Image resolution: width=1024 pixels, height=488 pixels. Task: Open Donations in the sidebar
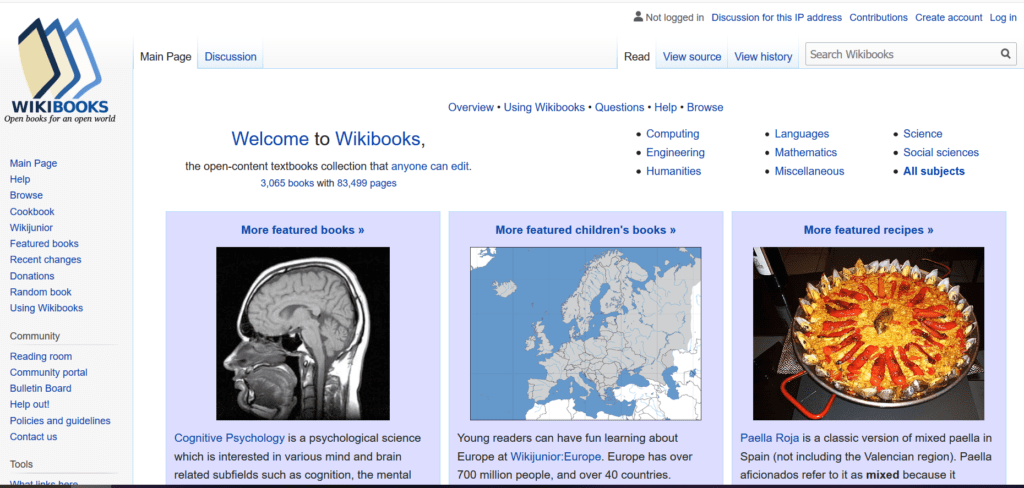(32, 276)
